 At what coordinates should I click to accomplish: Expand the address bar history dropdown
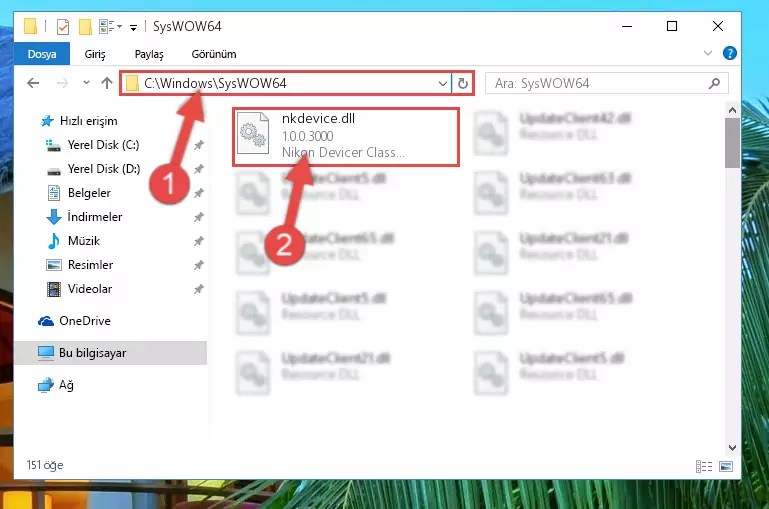(442, 83)
